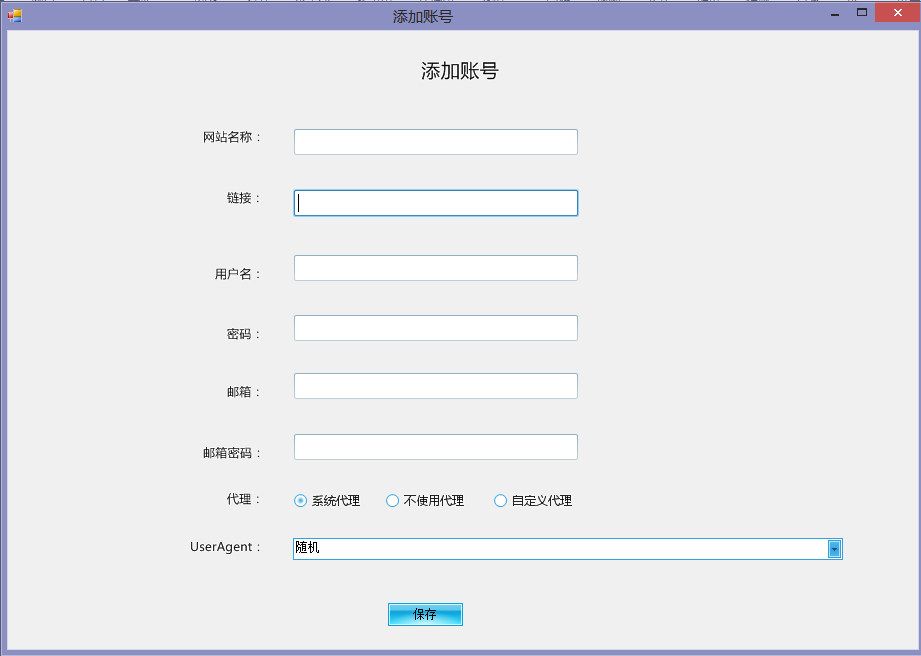
Task: Click inside the 密码 input field
Action: [x=435, y=327]
